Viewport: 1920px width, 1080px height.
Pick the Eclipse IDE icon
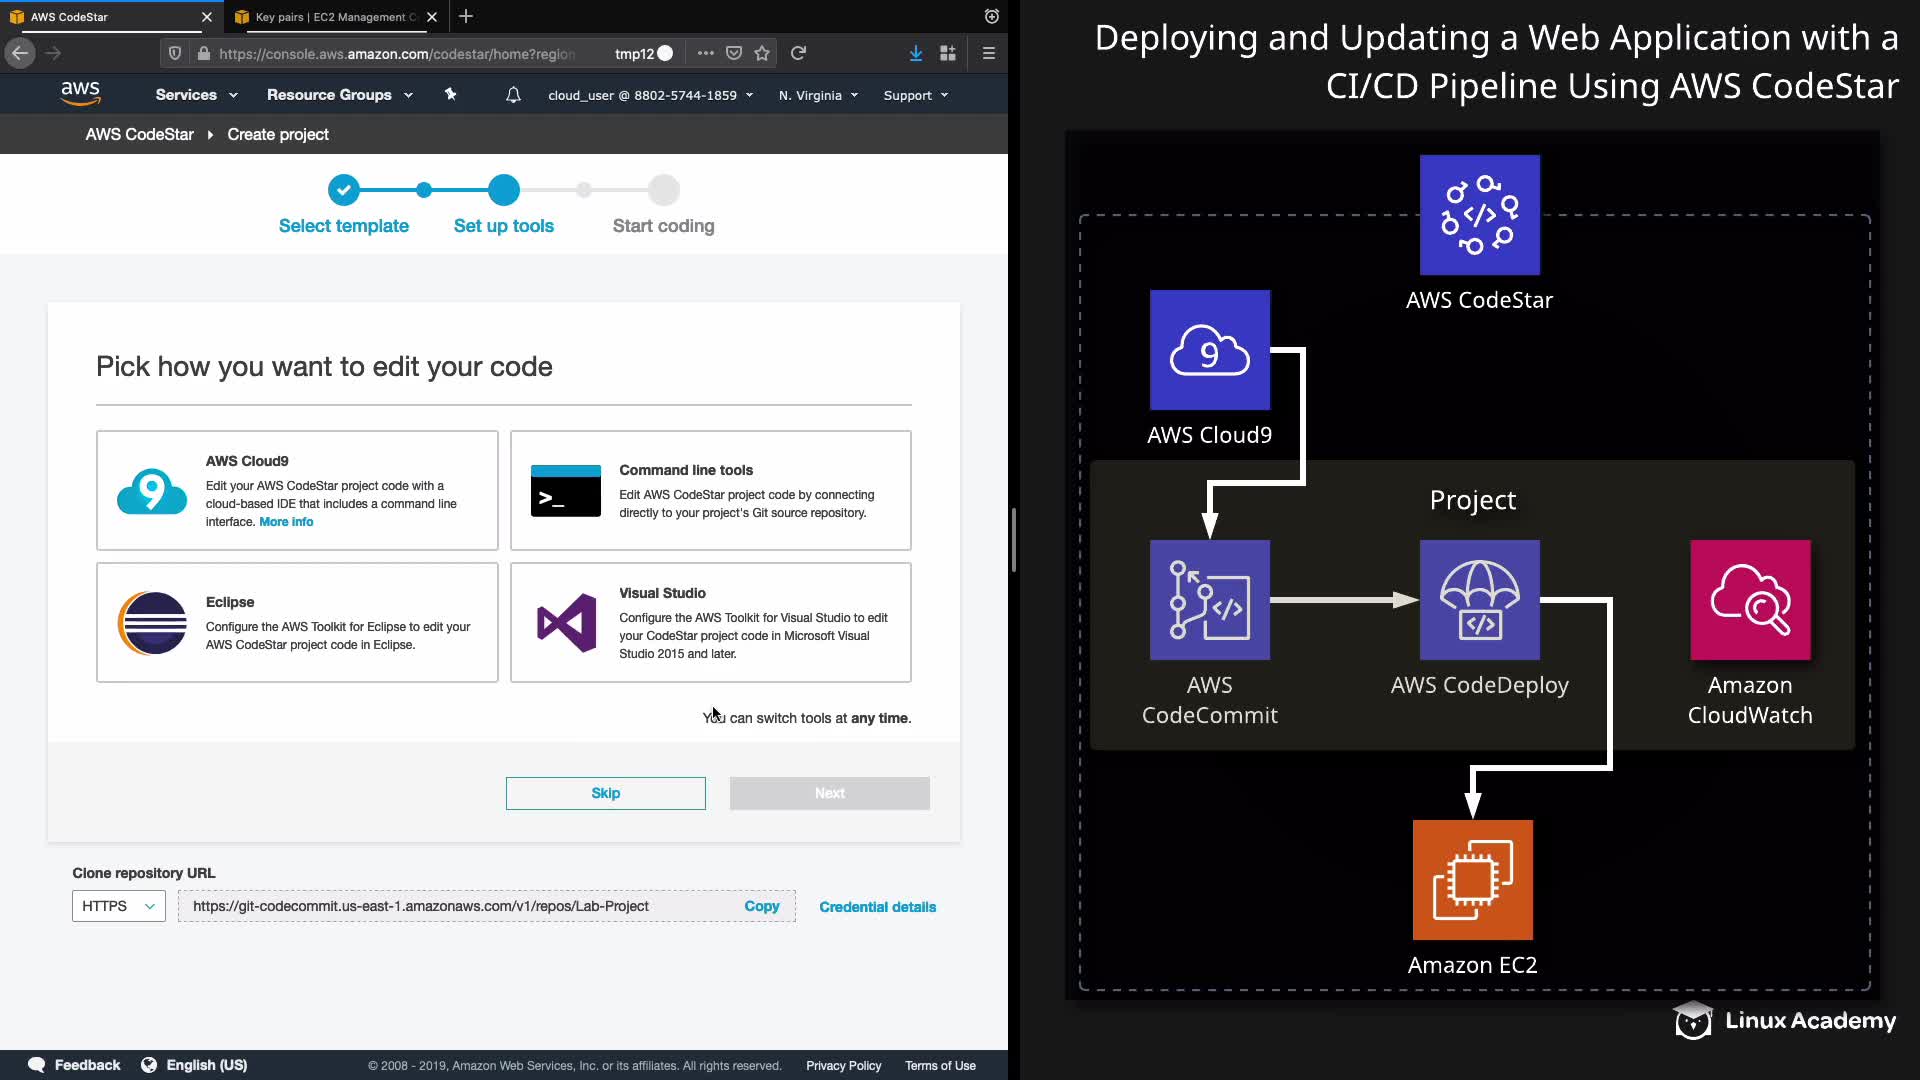pos(152,623)
